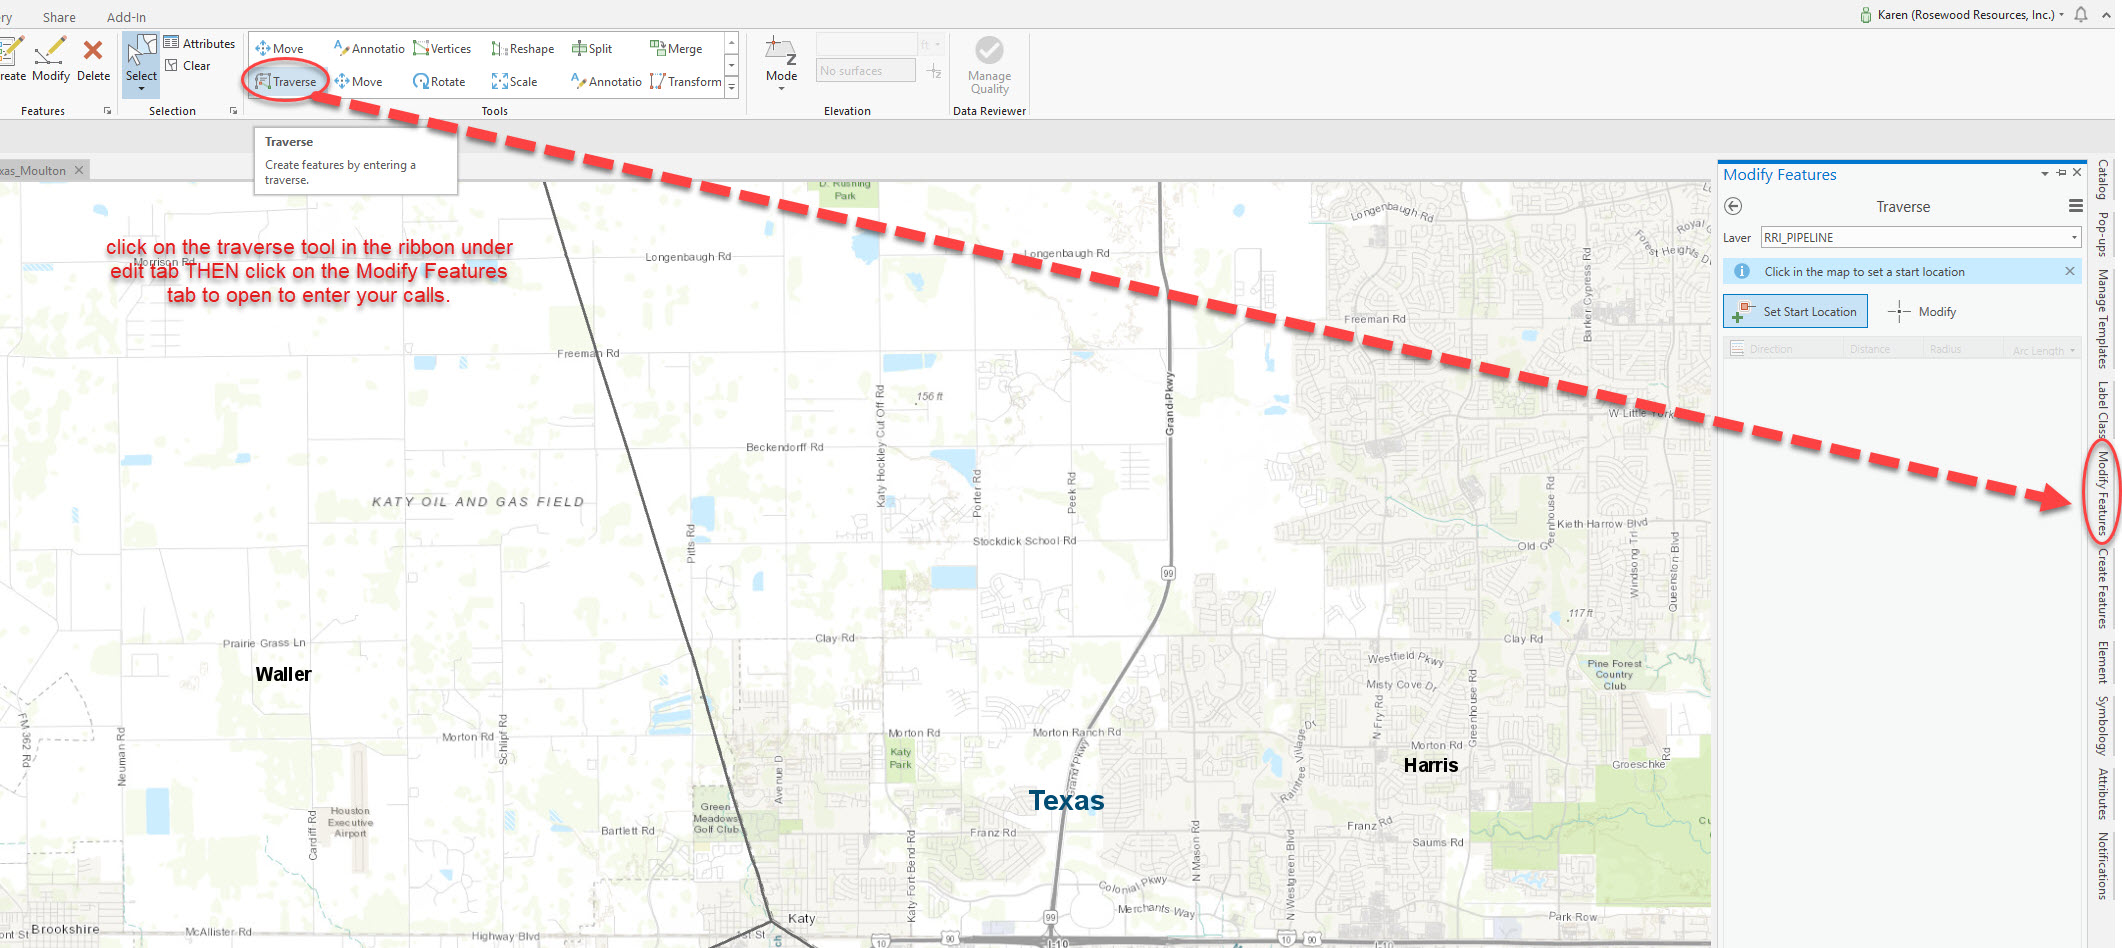Screen dimensions: 2122x948
Task: Select the Rotate tool
Action: [x=439, y=81]
